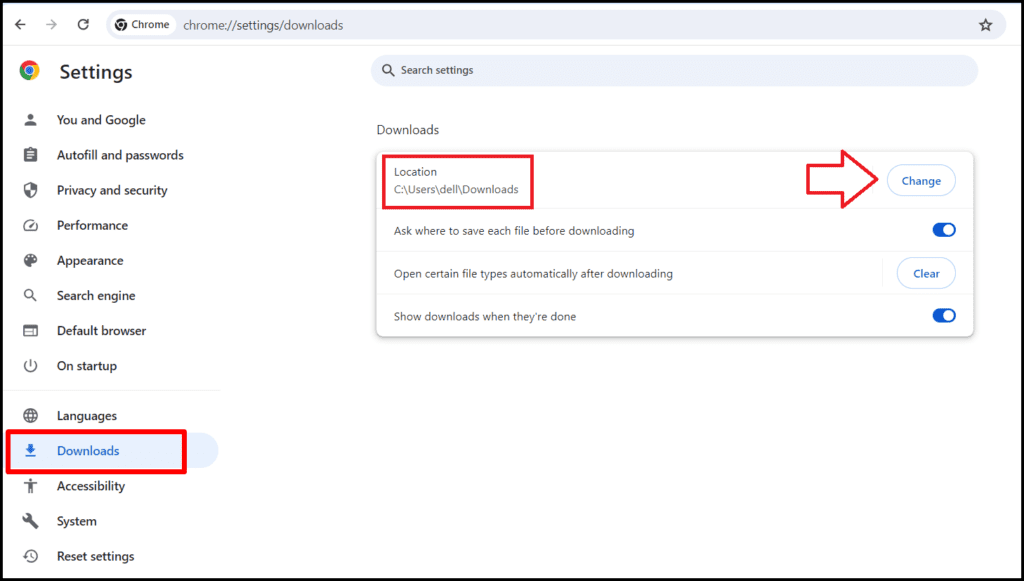This screenshot has height=581, width=1024.
Task: Bookmark this page with the star icon
Action: click(985, 25)
